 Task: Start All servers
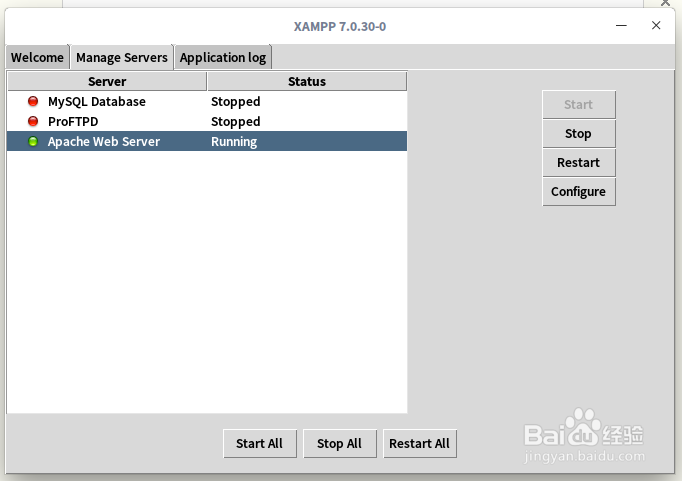260,444
